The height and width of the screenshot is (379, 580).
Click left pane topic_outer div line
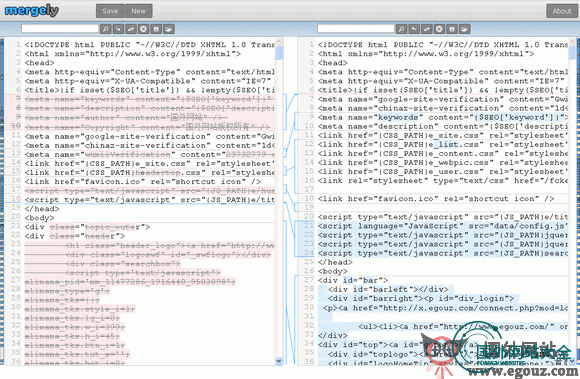[87, 227]
